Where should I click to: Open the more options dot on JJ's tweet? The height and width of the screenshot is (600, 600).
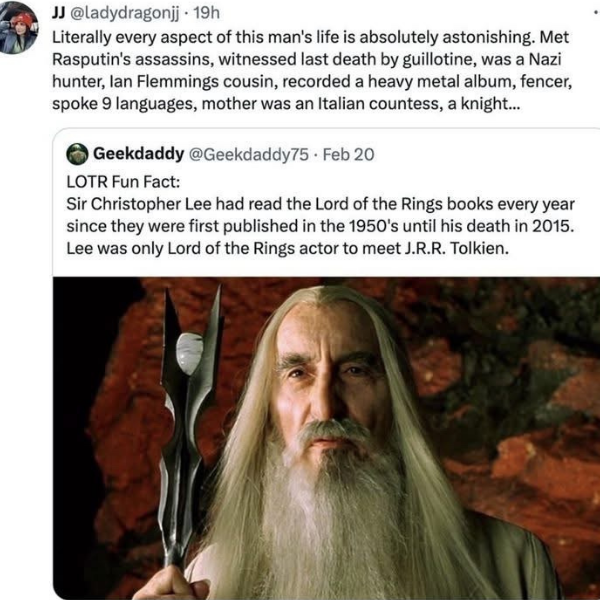[597, 13]
